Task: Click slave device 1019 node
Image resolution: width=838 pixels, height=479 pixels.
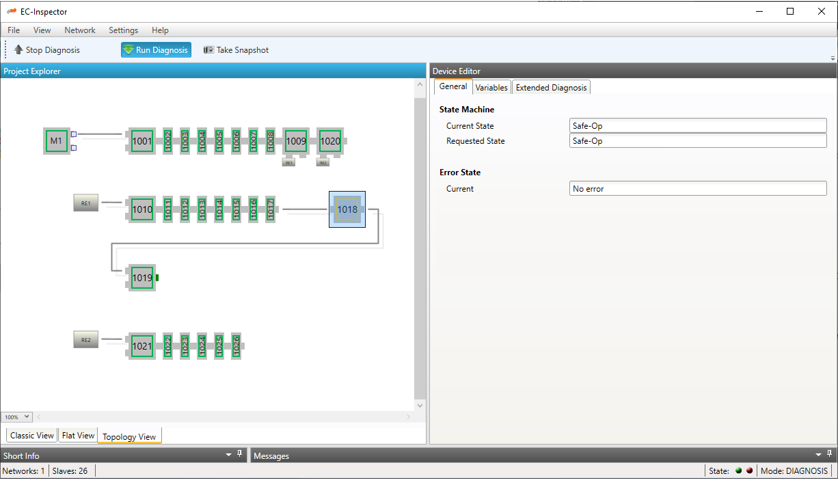Action: [x=142, y=278]
